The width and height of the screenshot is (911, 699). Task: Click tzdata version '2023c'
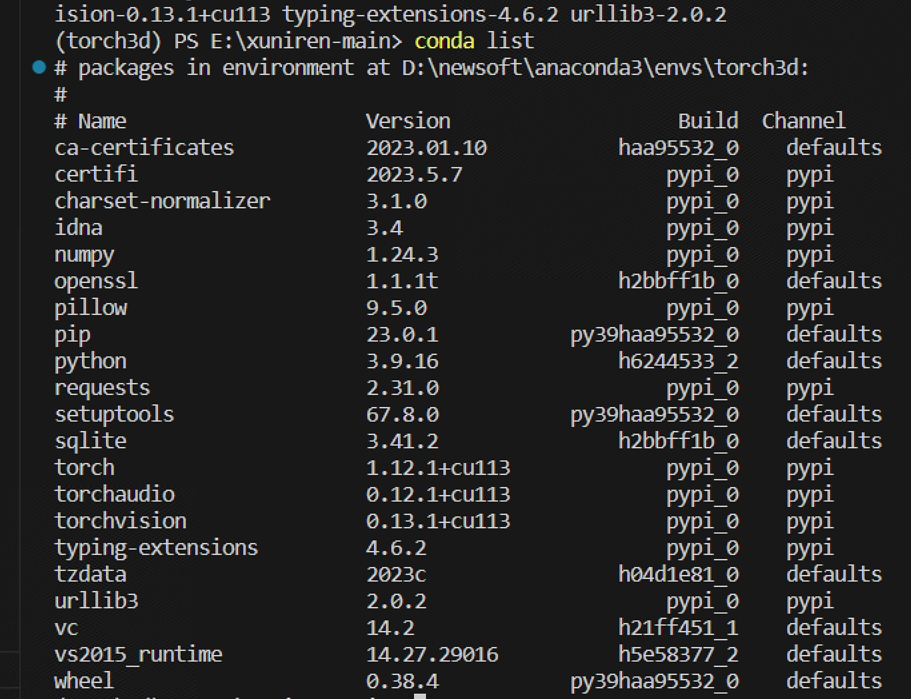(396, 575)
